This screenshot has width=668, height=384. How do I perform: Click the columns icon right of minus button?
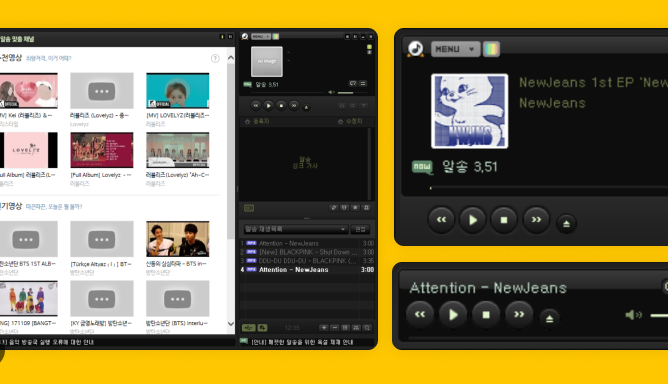click(345, 328)
